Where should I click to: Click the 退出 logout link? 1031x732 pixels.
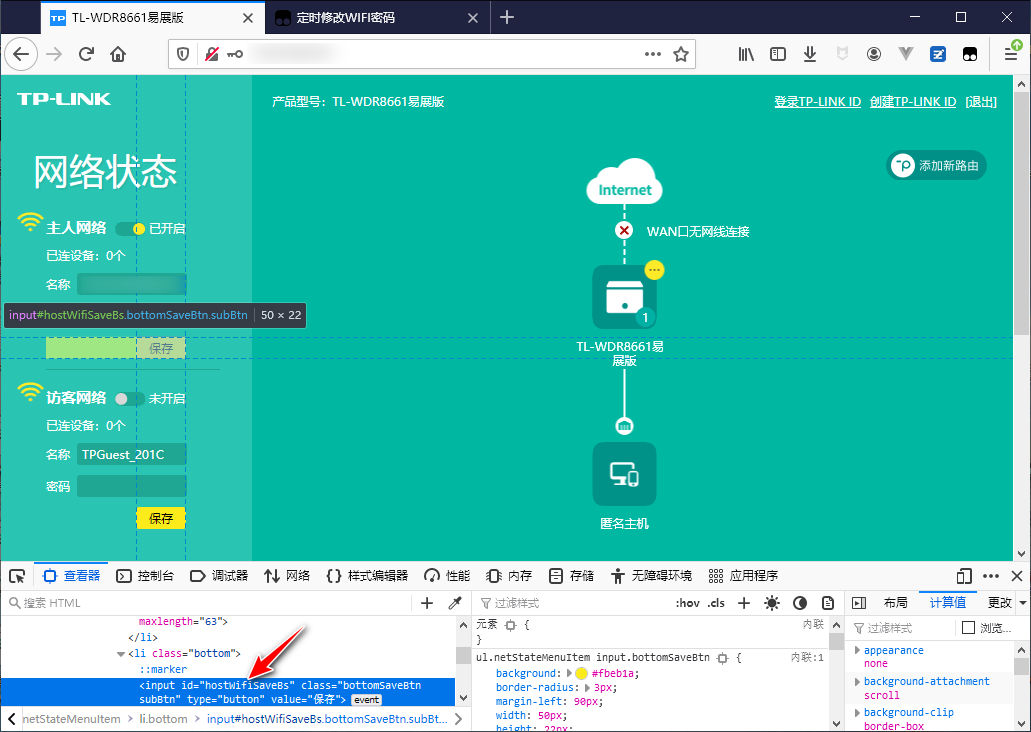pos(981,102)
